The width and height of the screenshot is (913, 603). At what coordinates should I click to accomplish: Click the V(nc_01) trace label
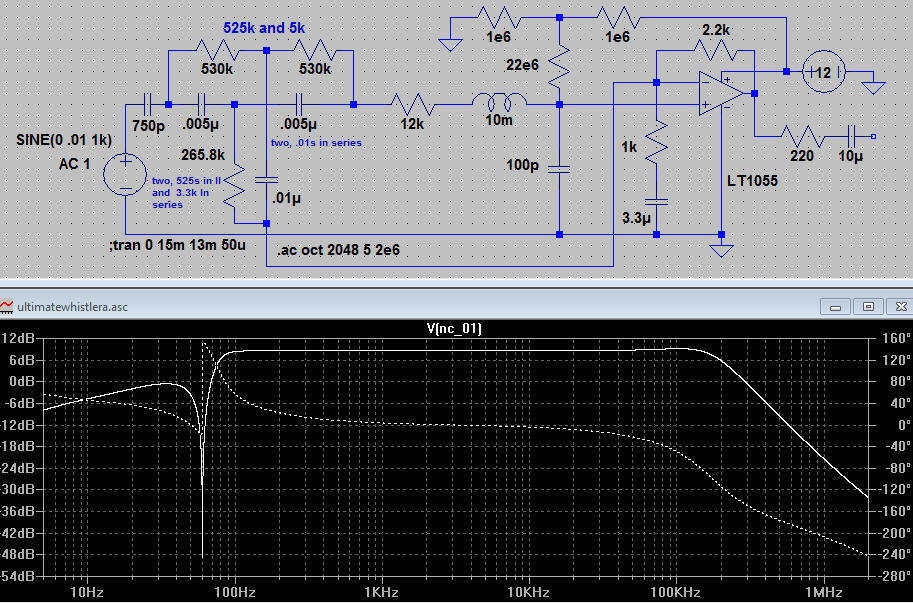454,329
